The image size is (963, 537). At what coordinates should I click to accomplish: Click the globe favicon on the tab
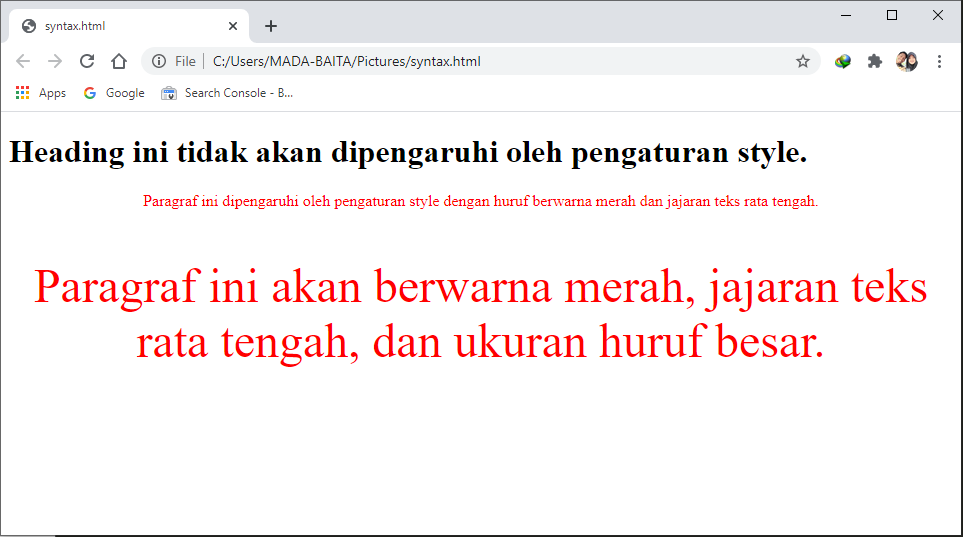29,26
